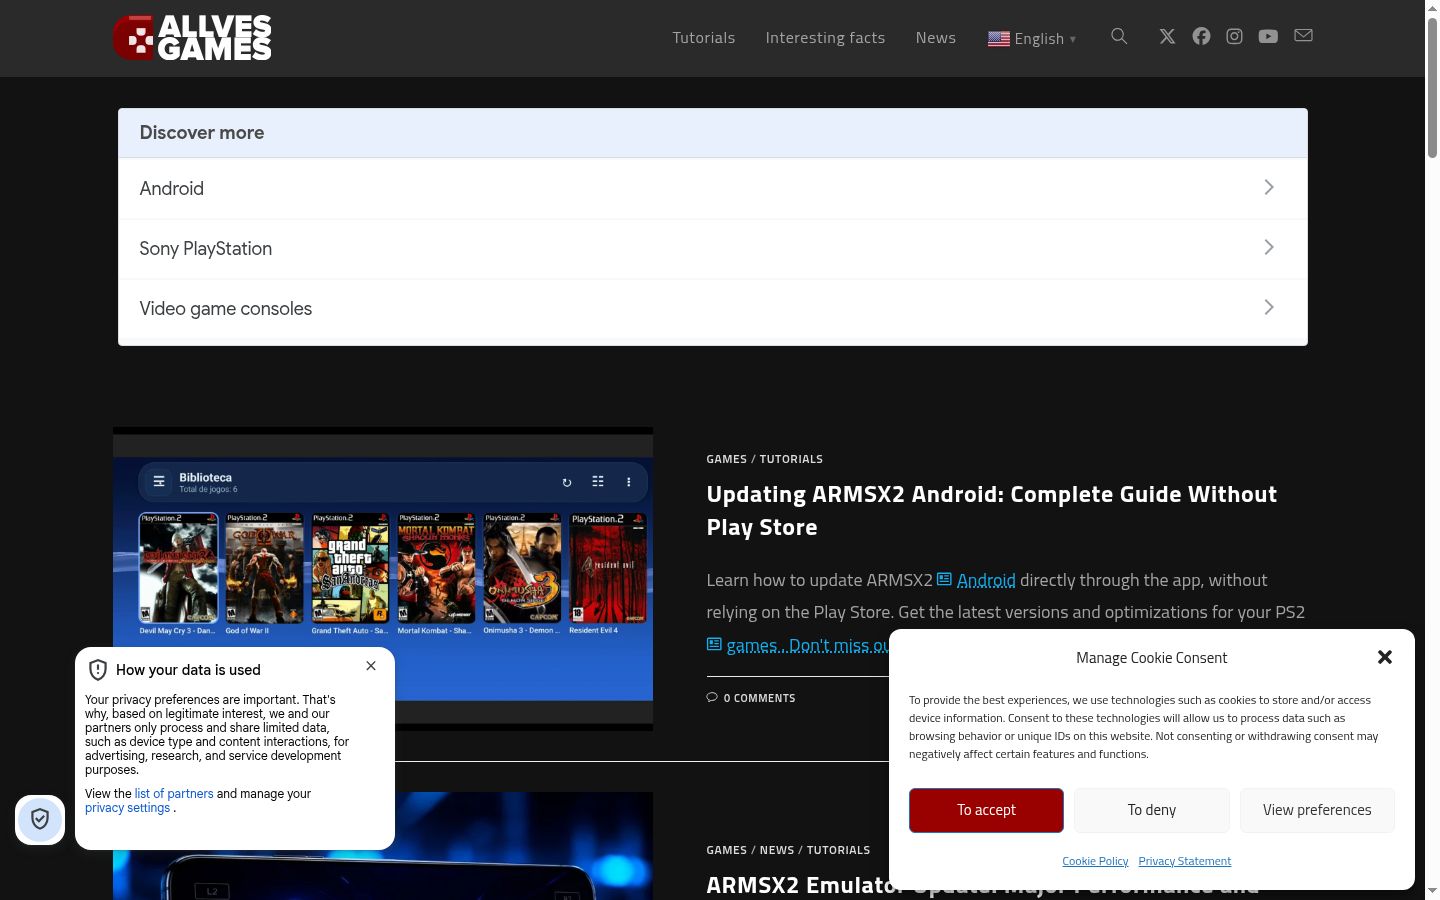
Task: Open the News menu item
Action: [x=936, y=38]
